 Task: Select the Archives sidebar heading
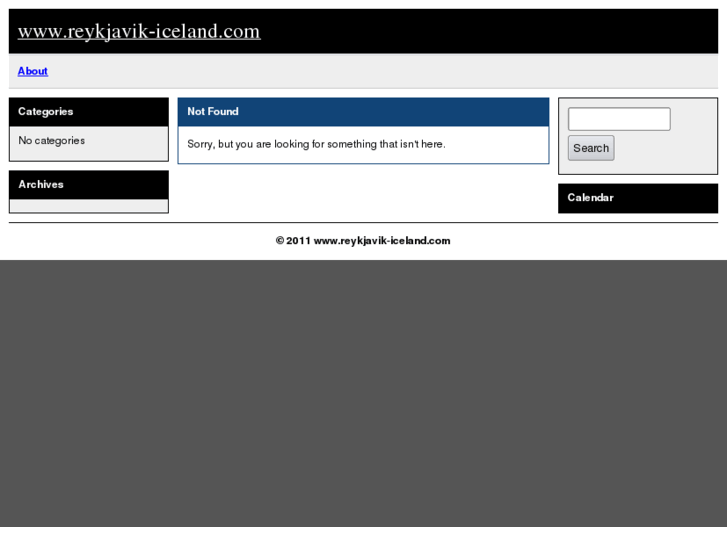(x=41, y=184)
